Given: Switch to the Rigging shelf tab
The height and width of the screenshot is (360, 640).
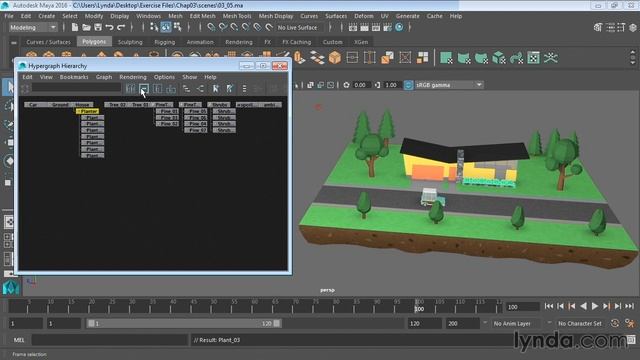Looking at the screenshot, I should [164, 42].
